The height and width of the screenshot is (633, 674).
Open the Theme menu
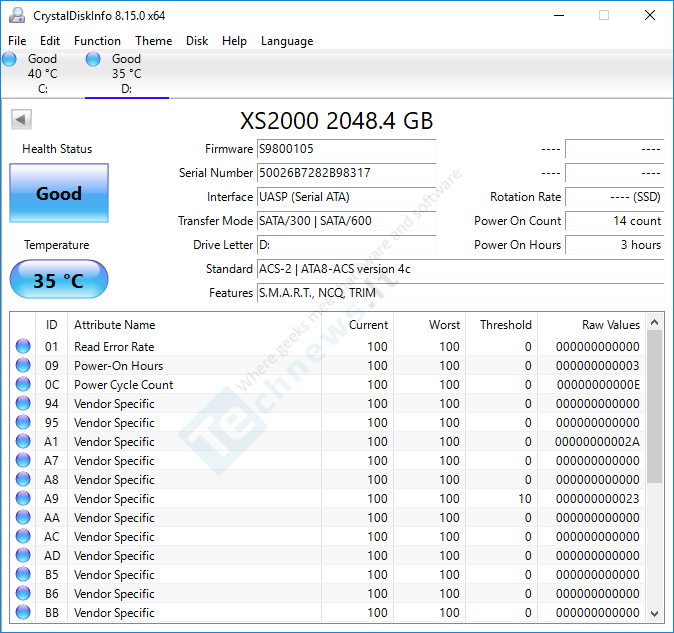pos(154,41)
